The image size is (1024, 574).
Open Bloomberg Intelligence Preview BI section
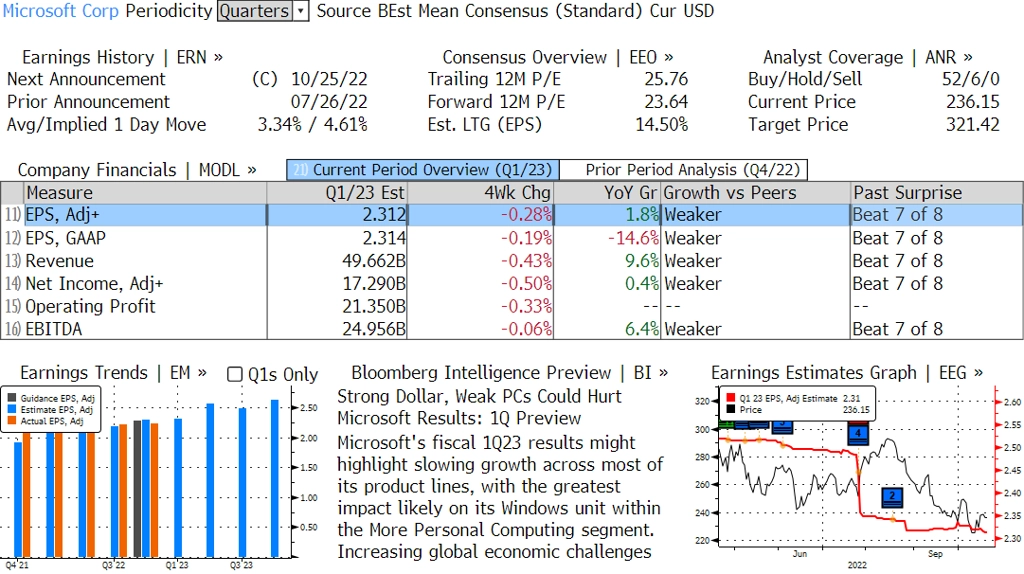click(509, 373)
